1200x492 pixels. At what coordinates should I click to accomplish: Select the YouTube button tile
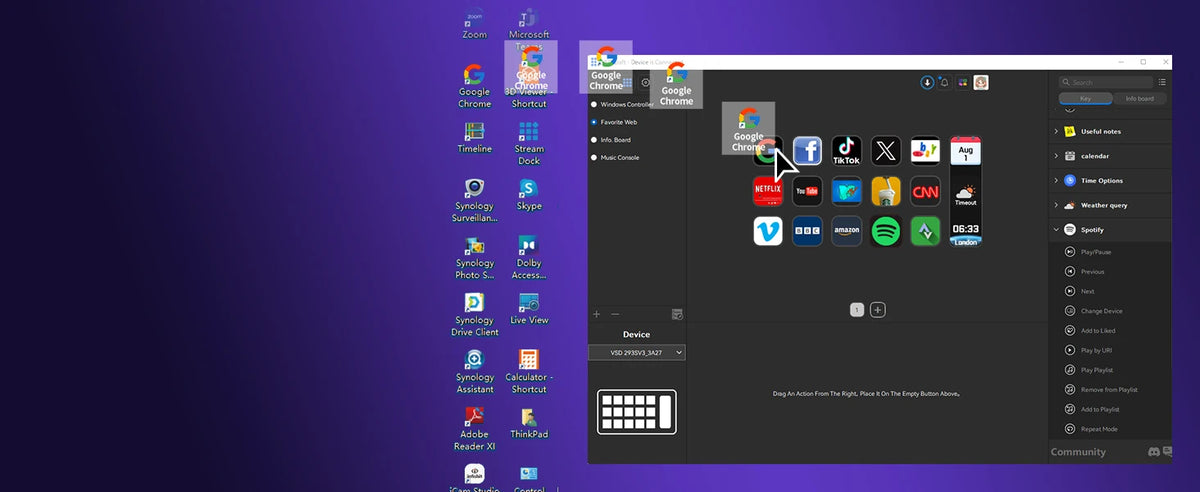point(807,191)
